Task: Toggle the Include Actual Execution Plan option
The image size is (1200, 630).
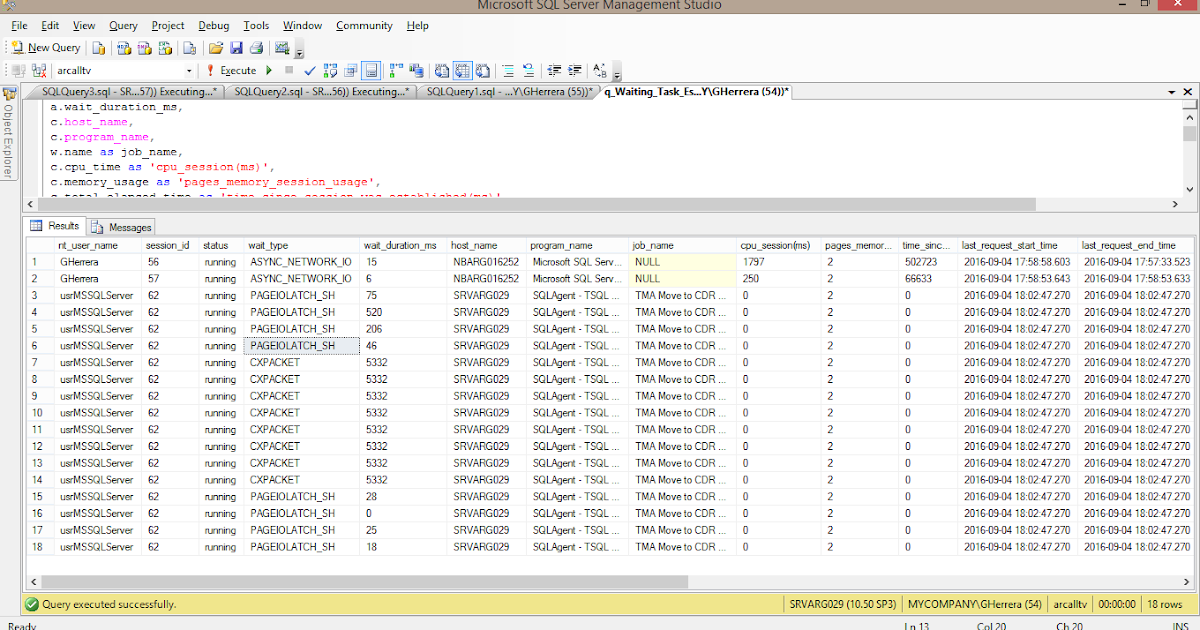Action: (392, 70)
